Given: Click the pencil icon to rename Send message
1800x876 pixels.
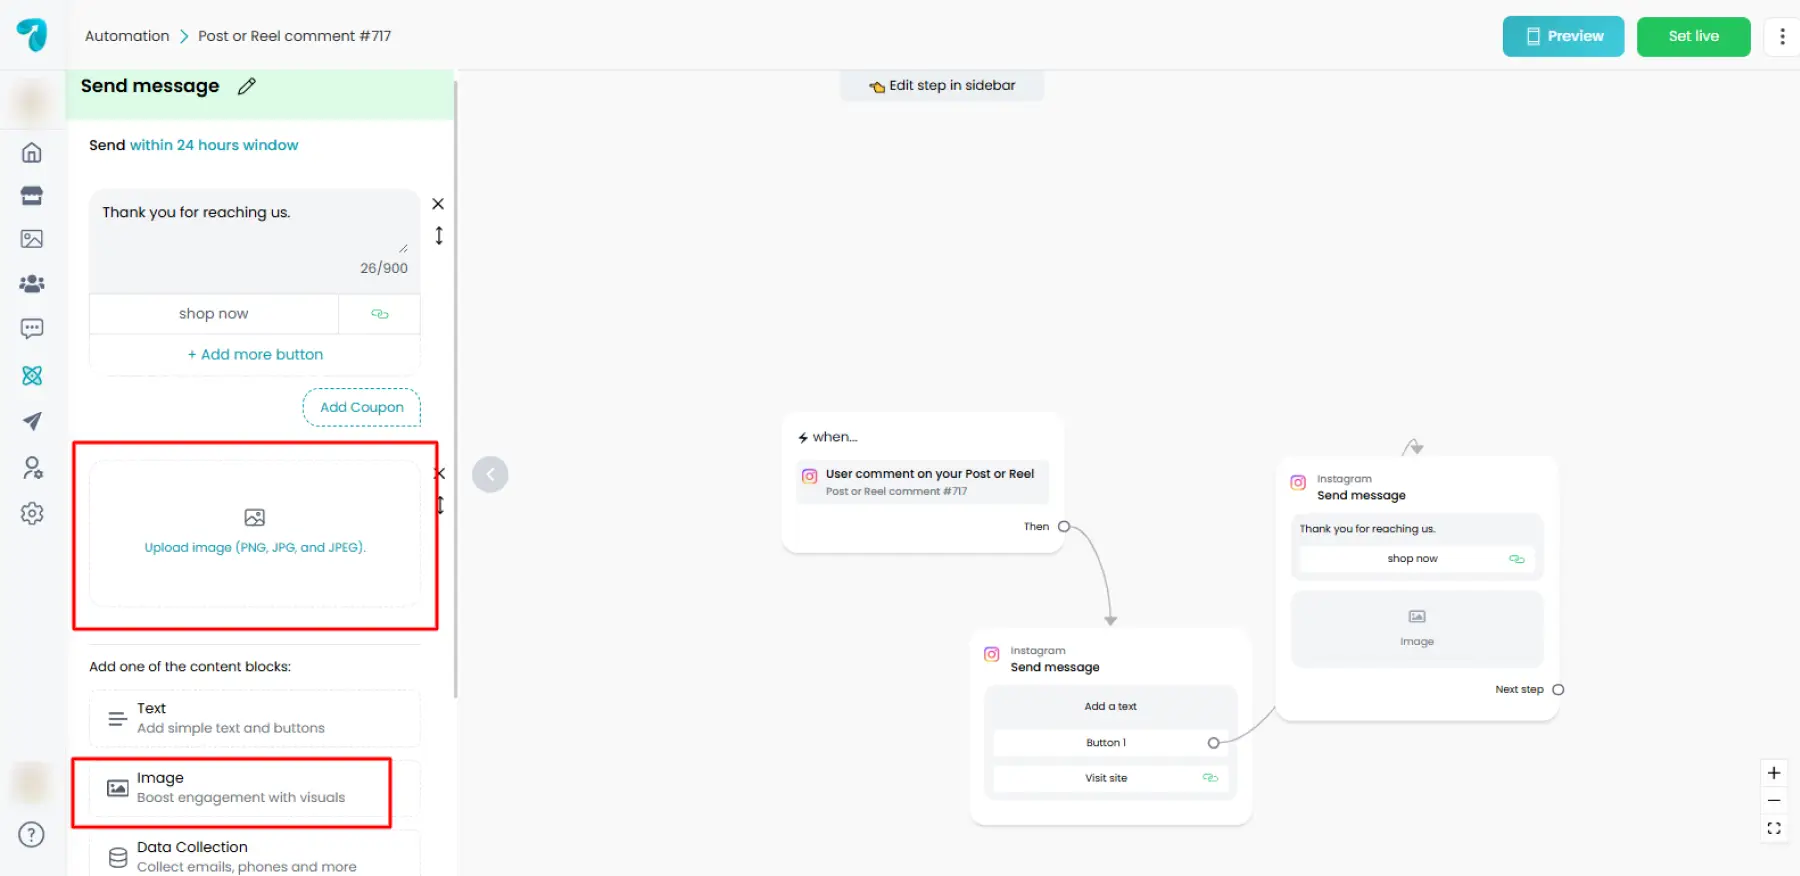Looking at the screenshot, I should tap(246, 86).
